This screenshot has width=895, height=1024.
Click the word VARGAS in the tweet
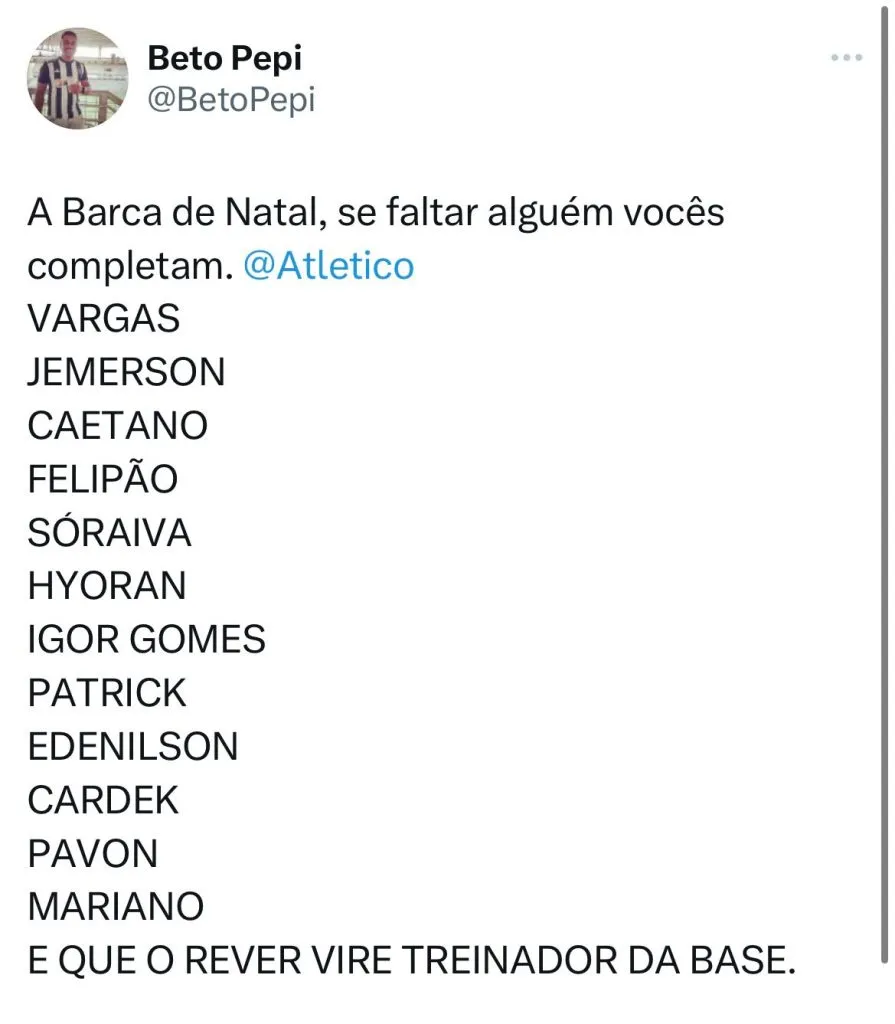tap(104, 319)
